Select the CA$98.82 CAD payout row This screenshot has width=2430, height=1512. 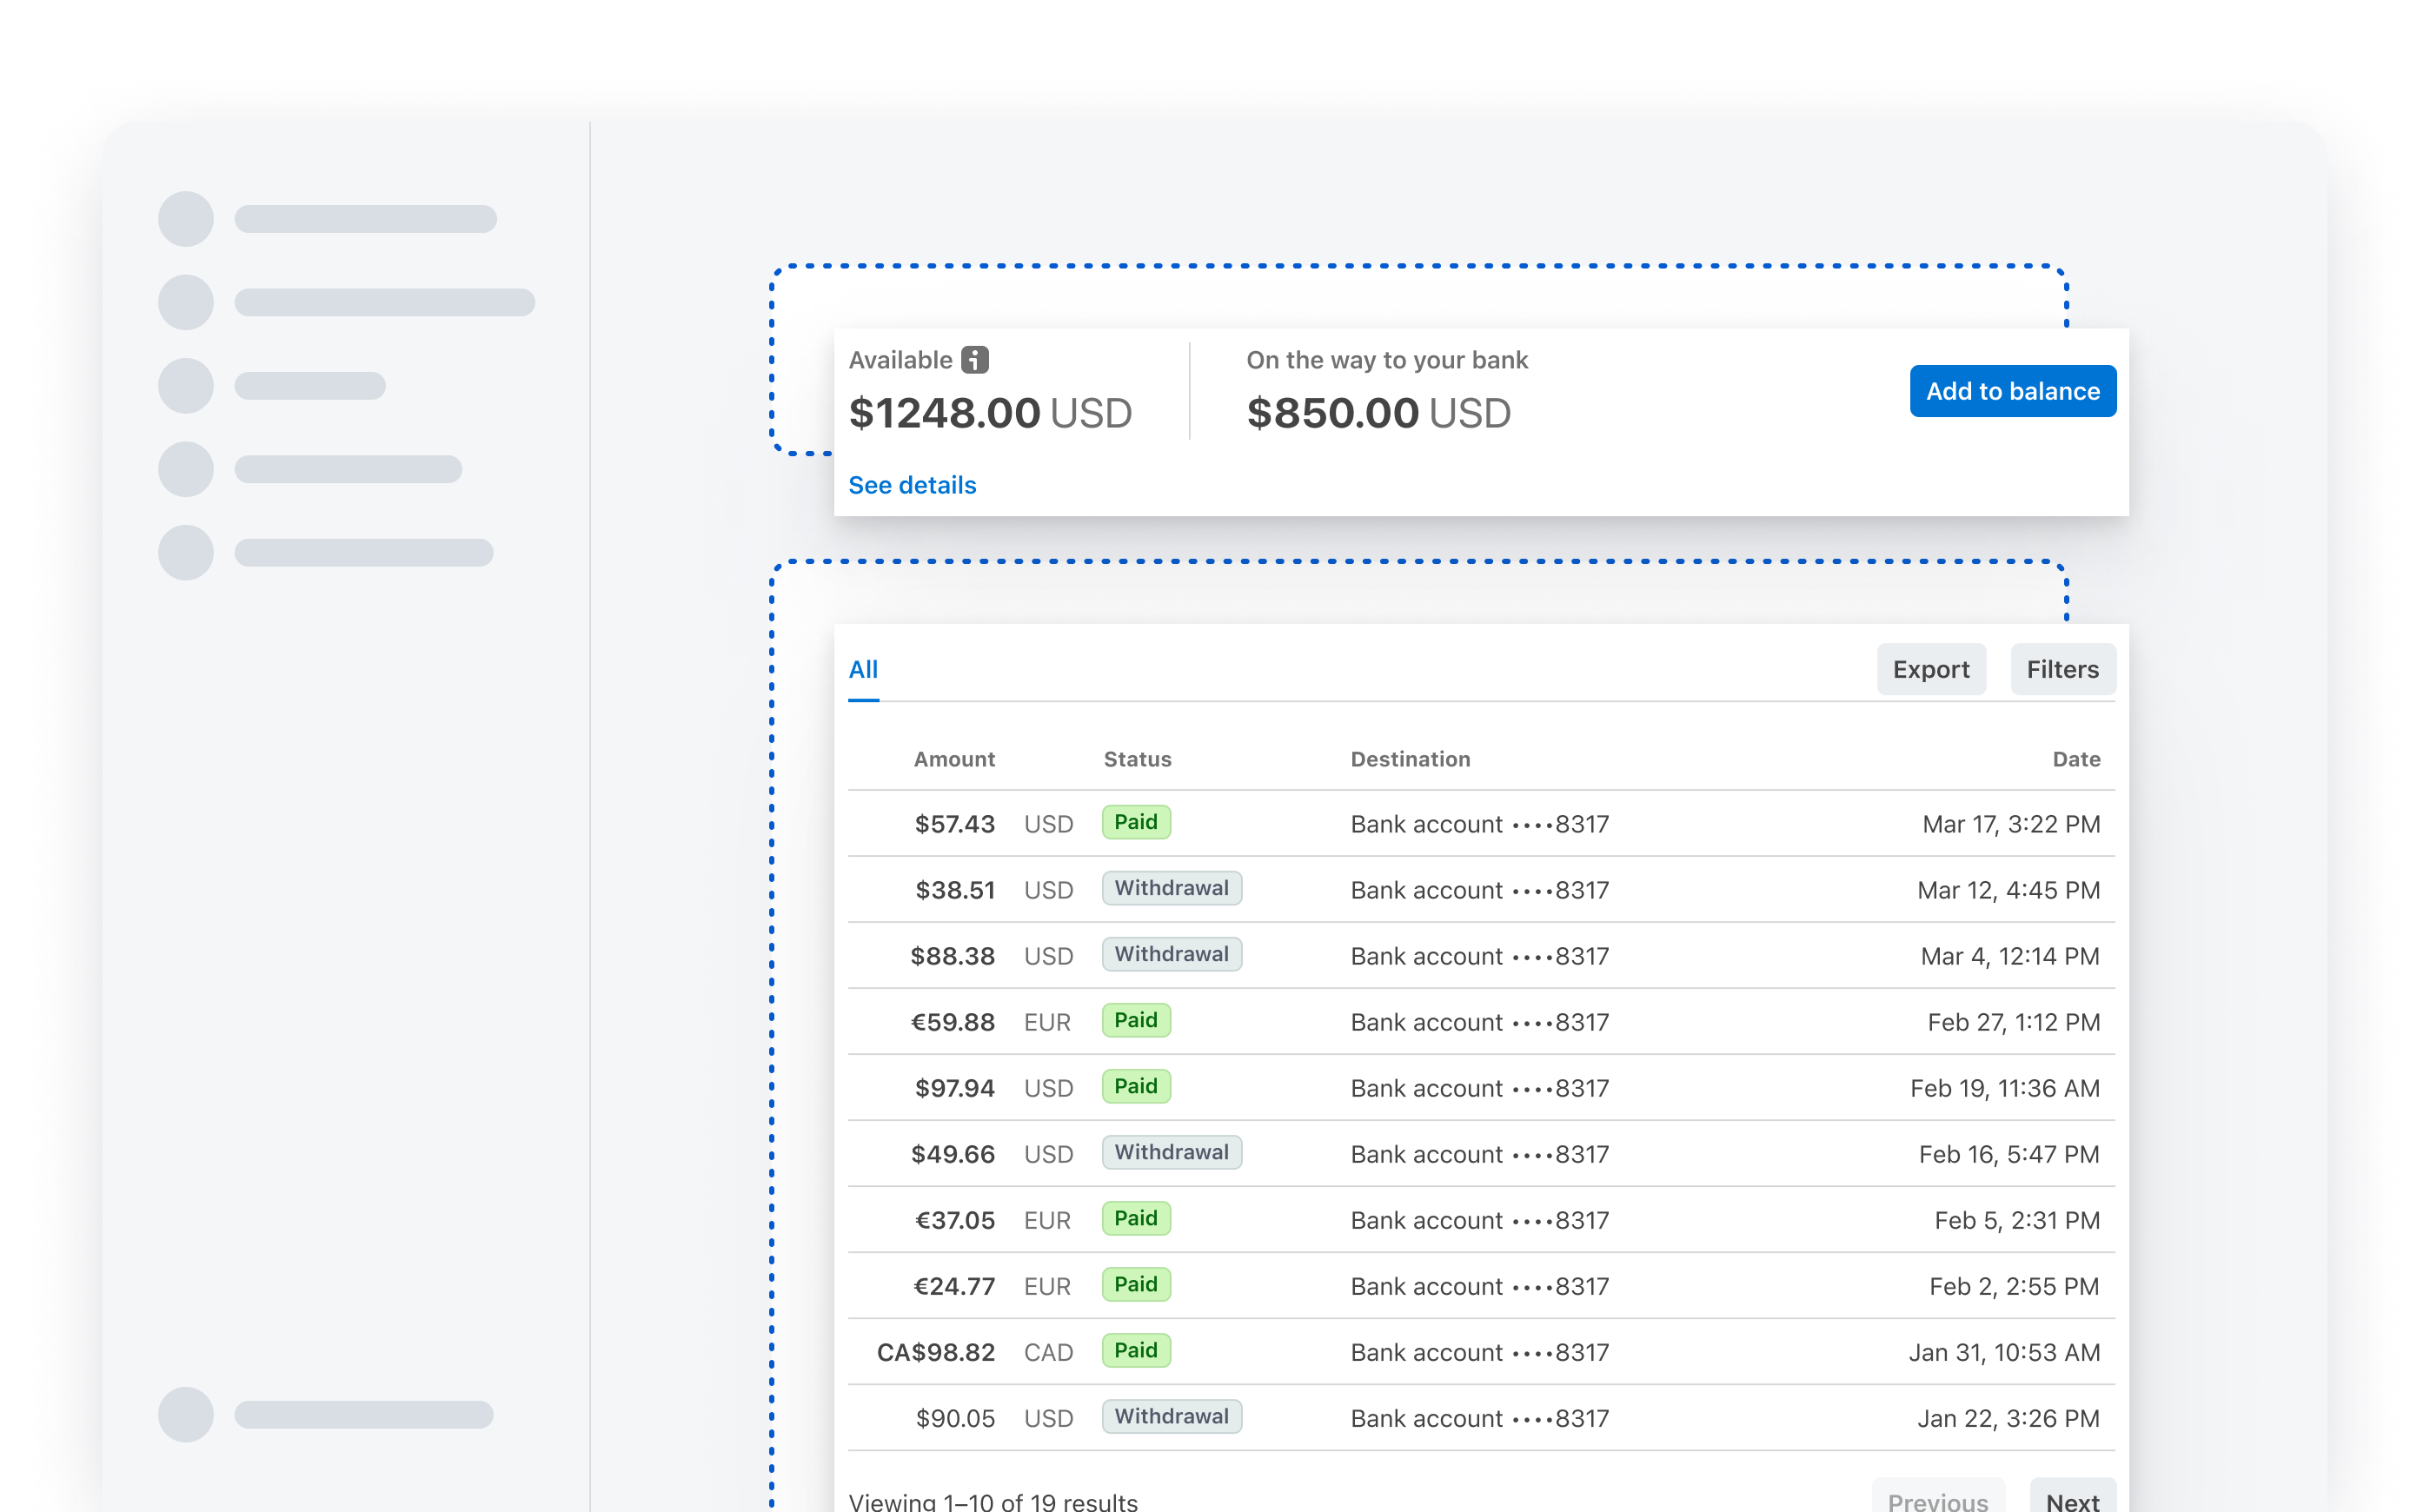point(1480,1351)
